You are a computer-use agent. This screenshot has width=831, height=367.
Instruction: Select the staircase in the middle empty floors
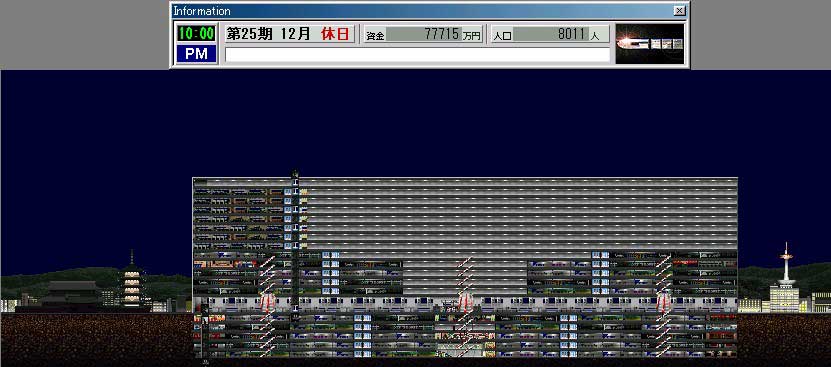465,276
